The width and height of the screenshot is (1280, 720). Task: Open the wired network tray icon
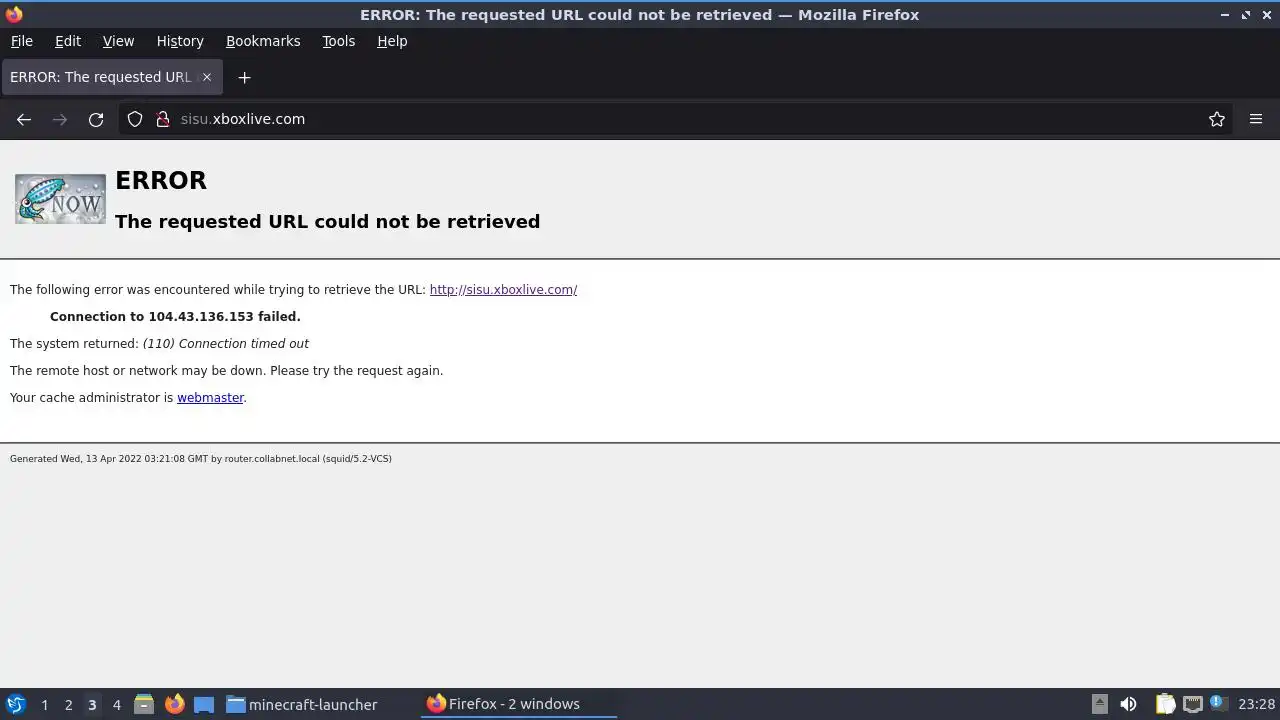pos(1192,704)
